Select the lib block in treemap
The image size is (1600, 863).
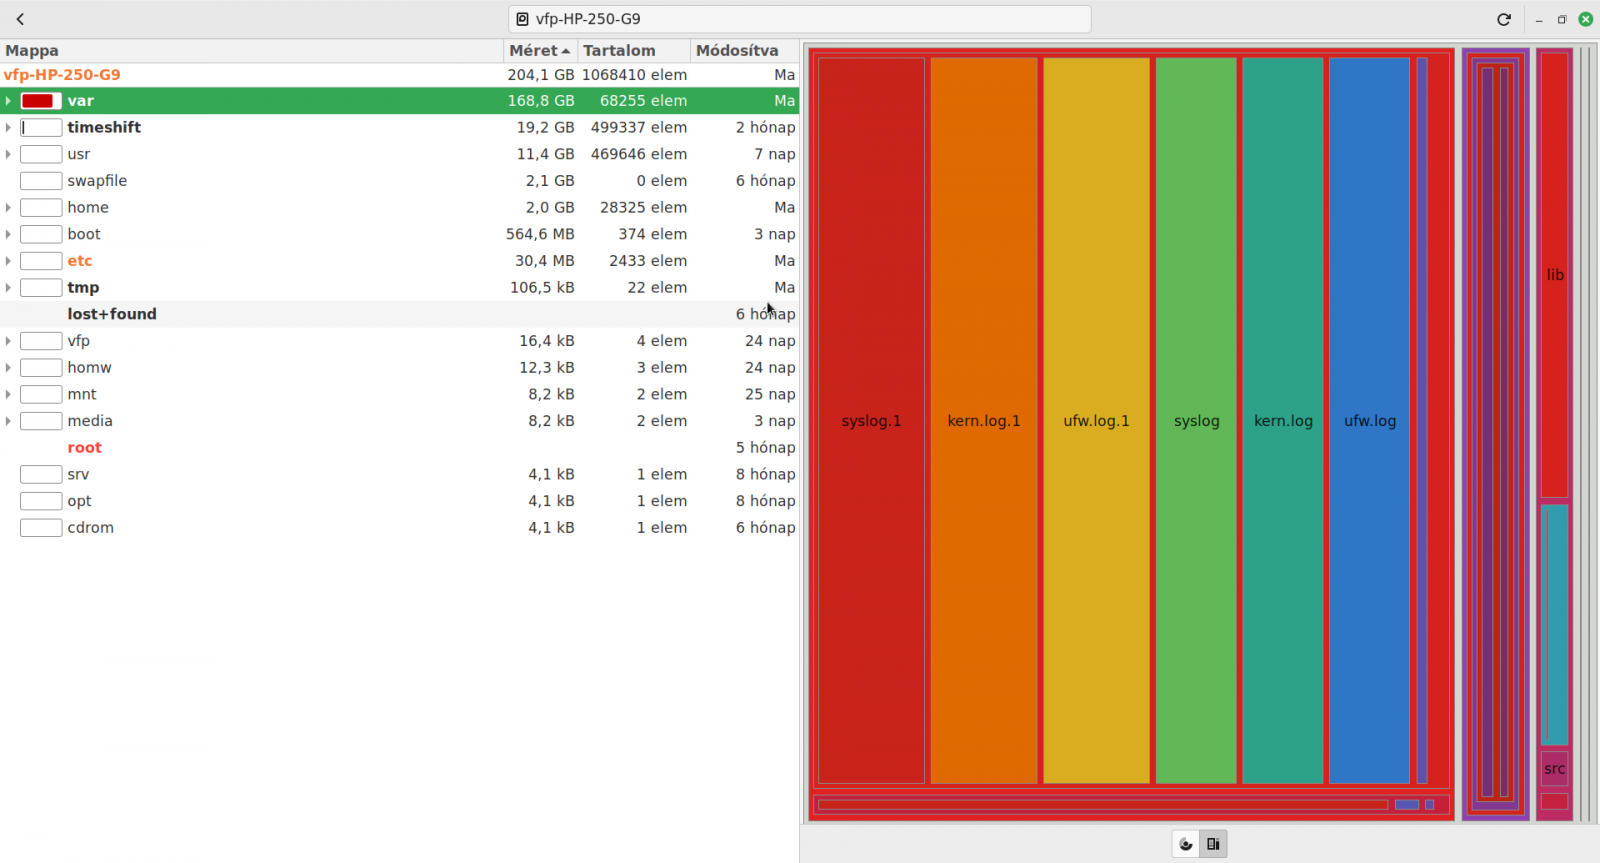coord(1554,275)
